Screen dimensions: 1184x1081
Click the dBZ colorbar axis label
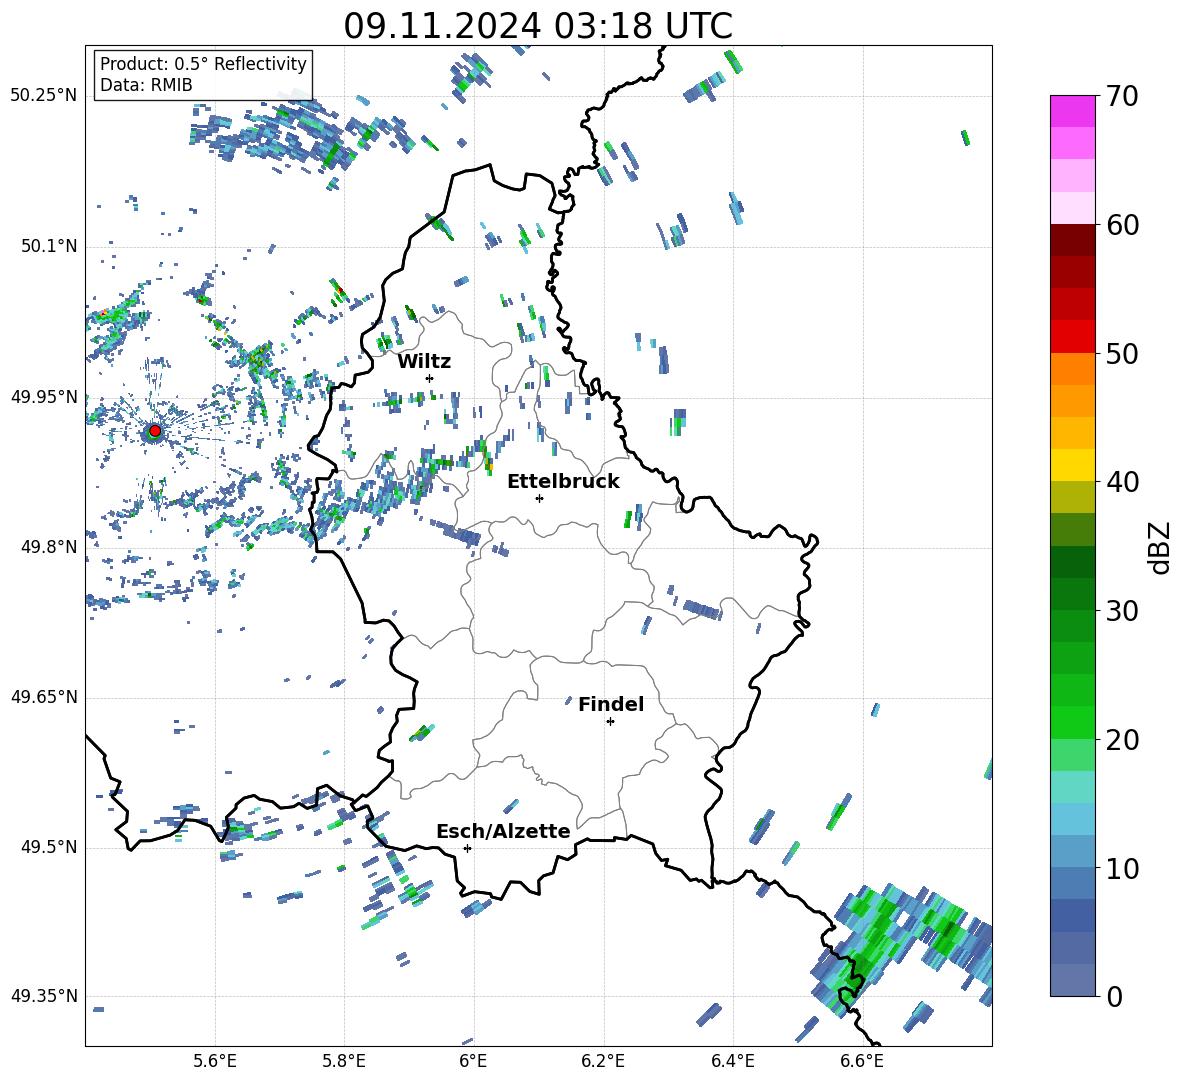point(1159,547)
